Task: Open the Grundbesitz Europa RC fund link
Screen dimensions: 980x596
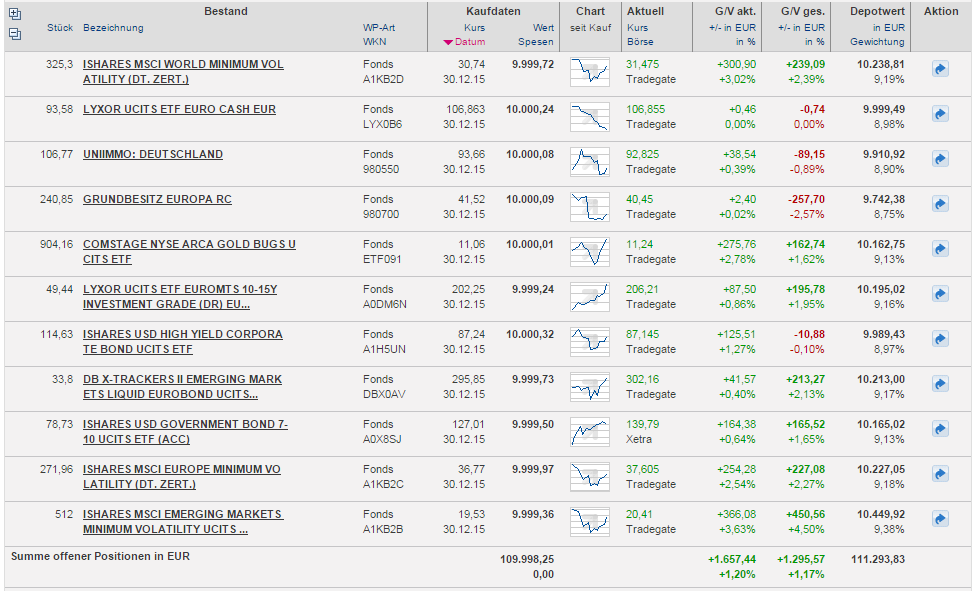Action: click(157, 199)
